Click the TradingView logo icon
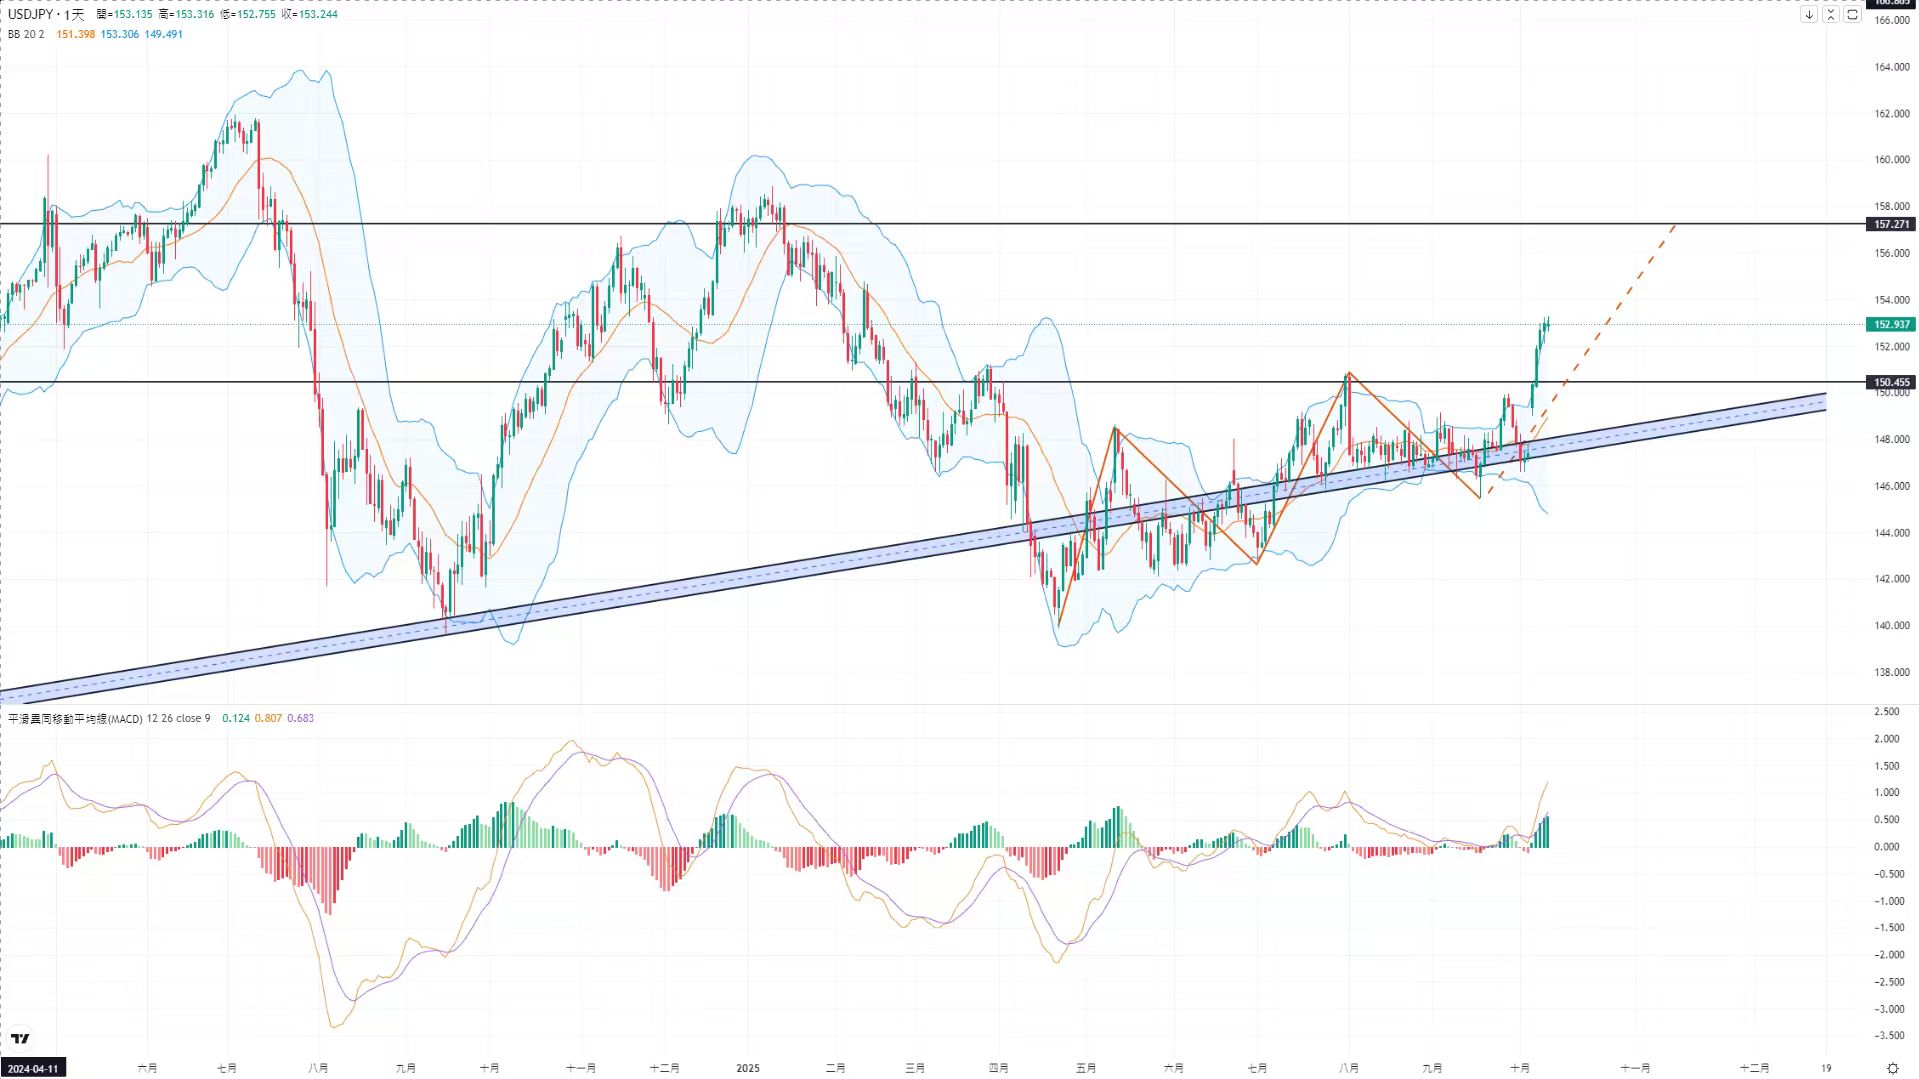 20,1038
